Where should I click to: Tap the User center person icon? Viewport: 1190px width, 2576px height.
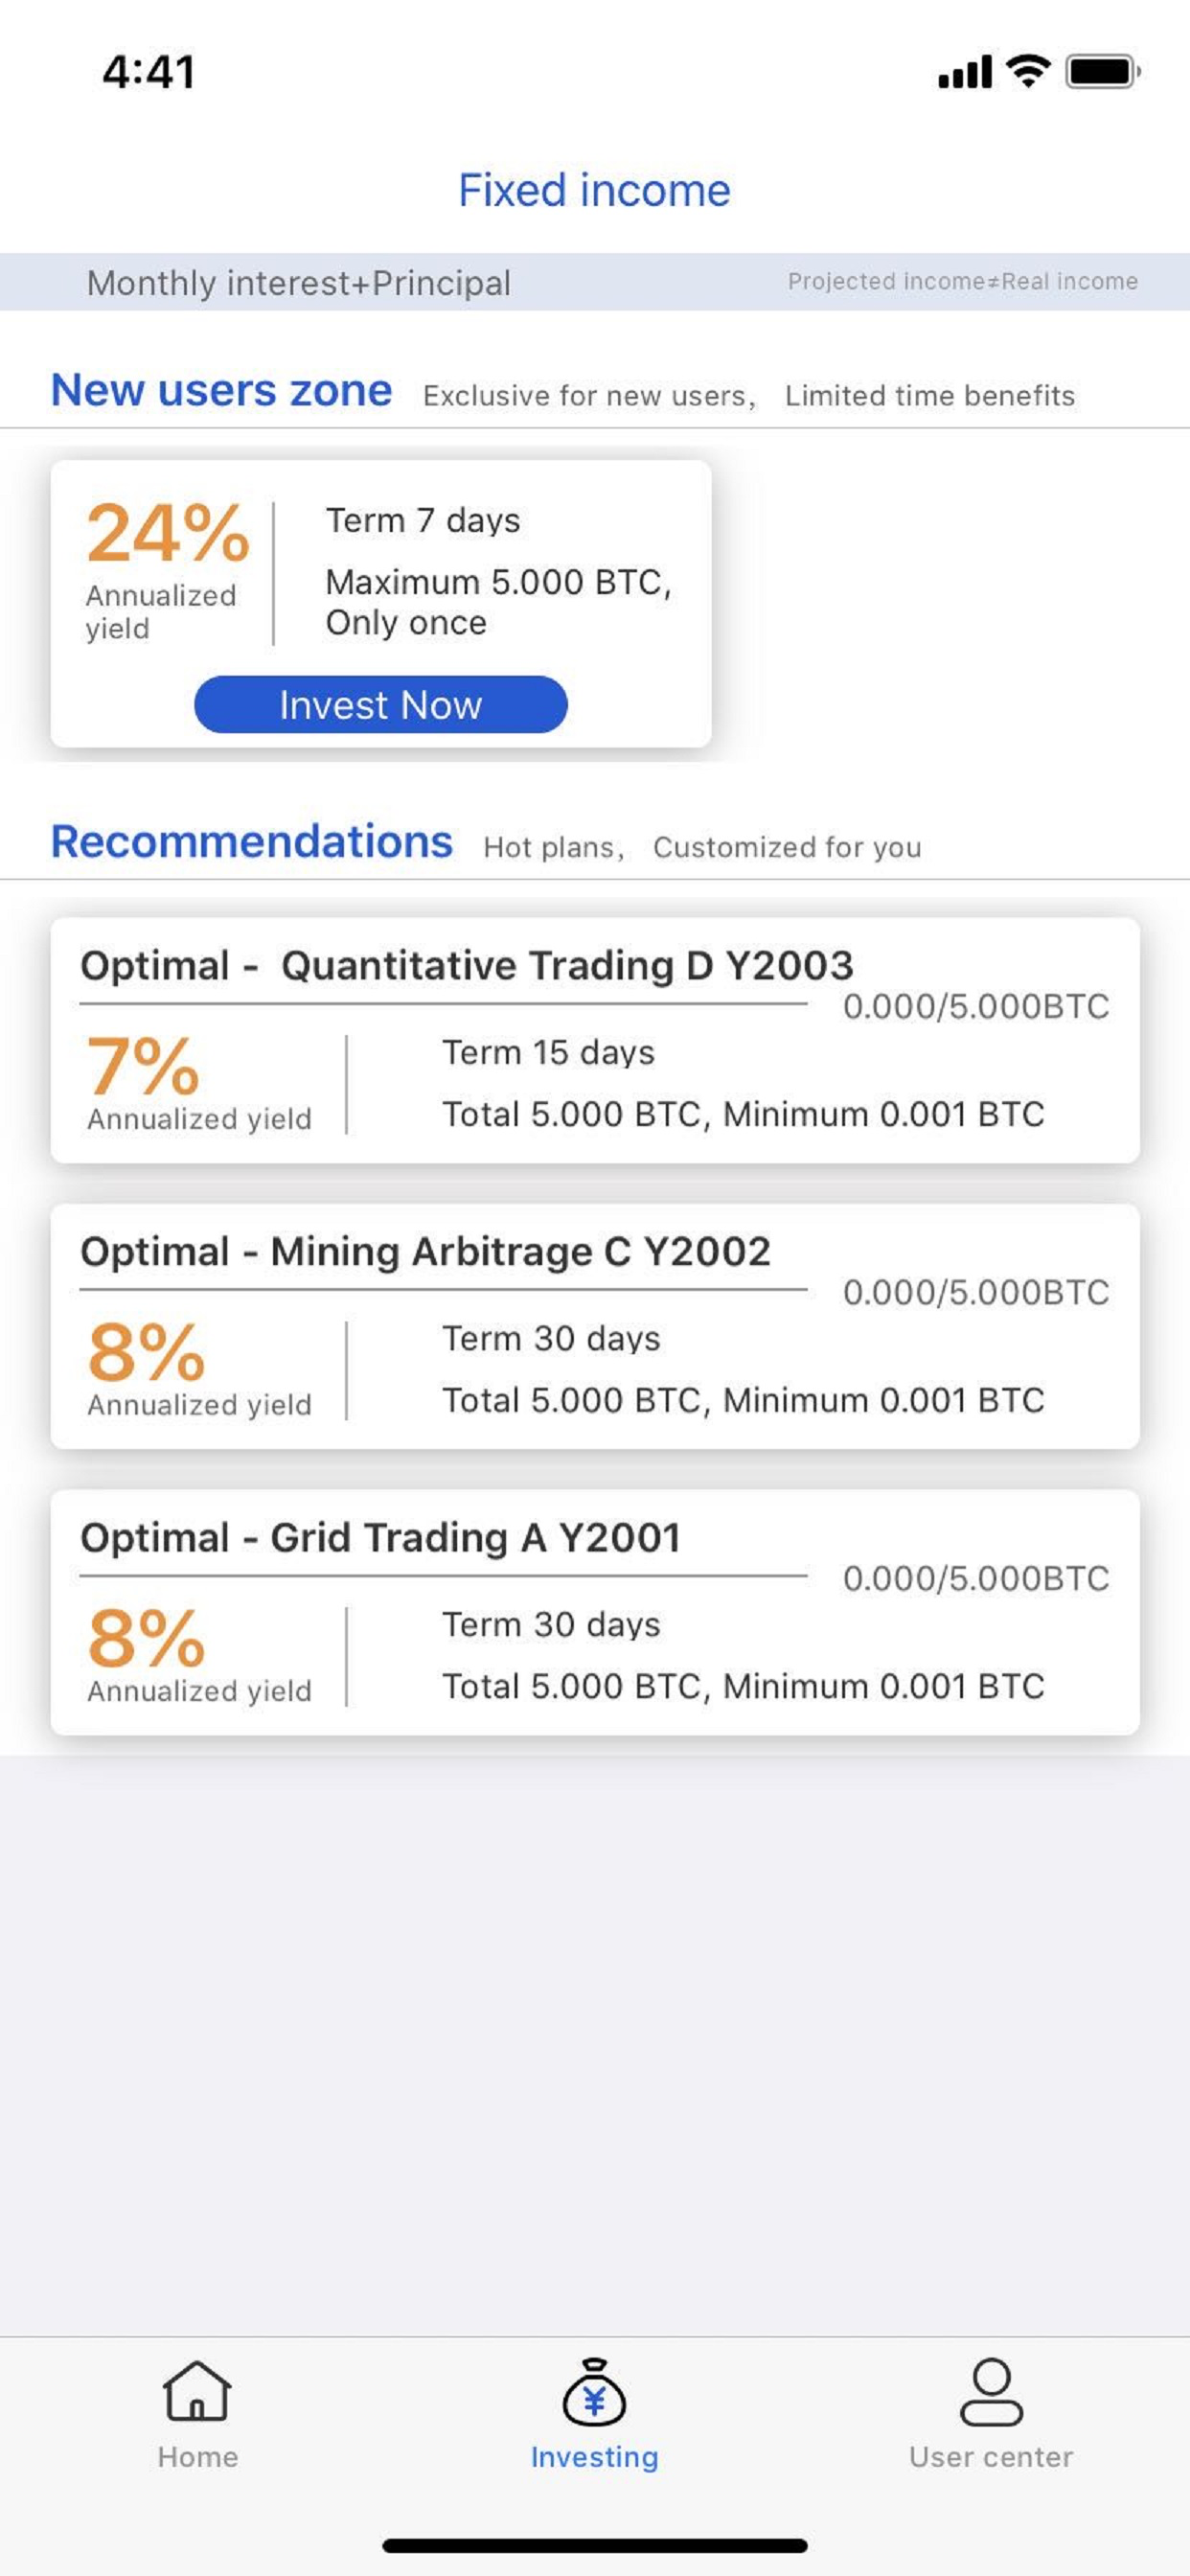coord(991,2392)
